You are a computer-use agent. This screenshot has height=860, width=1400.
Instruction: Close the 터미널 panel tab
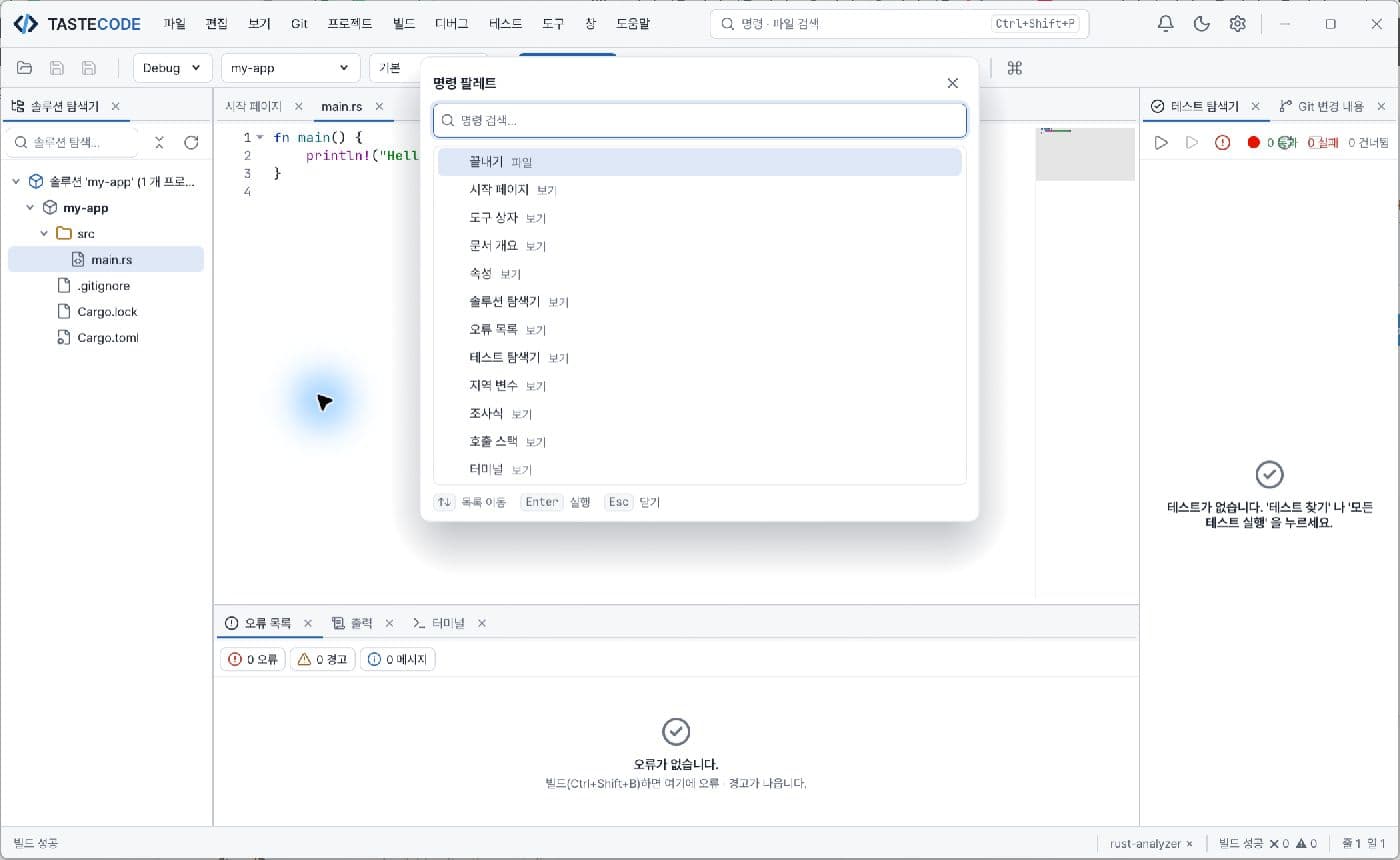click(481, 623)
